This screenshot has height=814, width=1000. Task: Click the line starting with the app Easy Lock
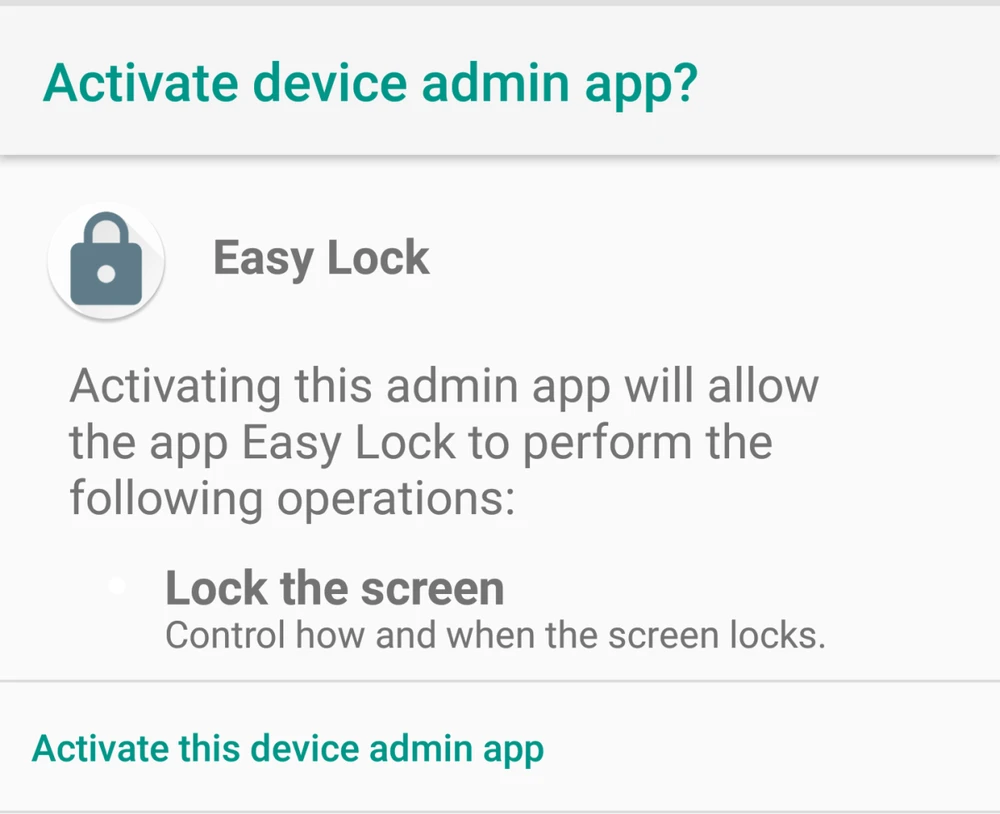[420, 442]
